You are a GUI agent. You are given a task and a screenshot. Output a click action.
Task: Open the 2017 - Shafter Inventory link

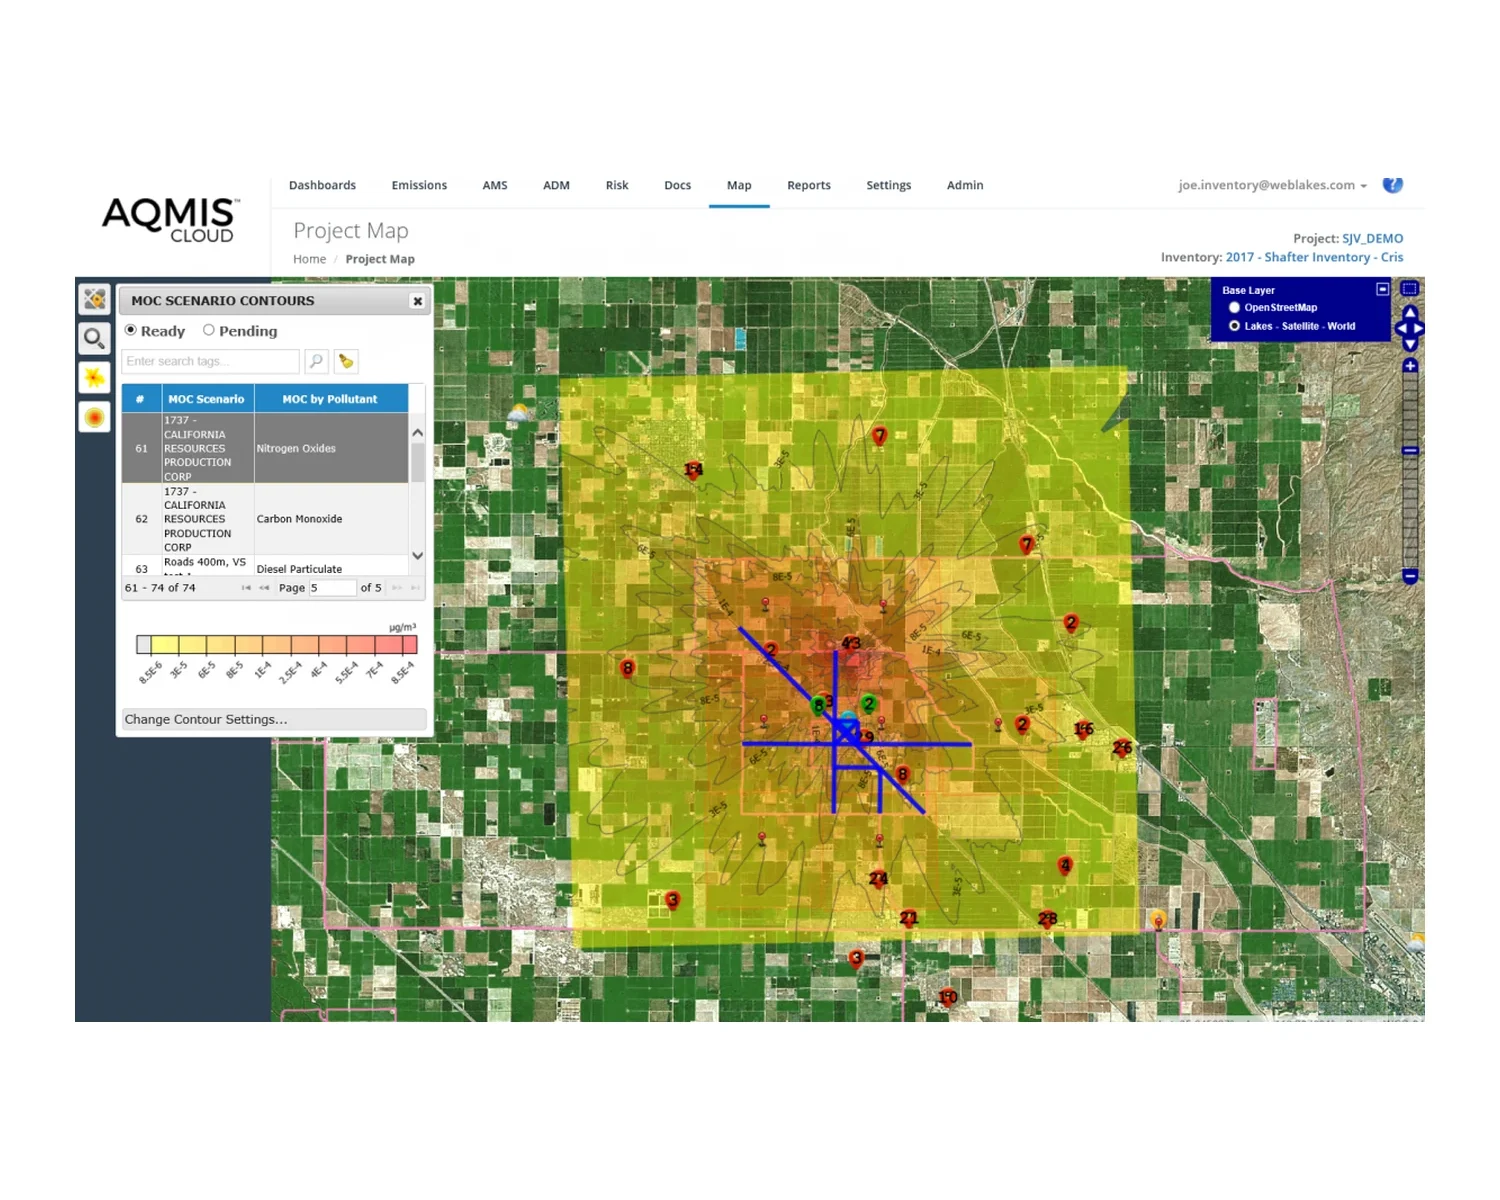(x=1314, y=257)
